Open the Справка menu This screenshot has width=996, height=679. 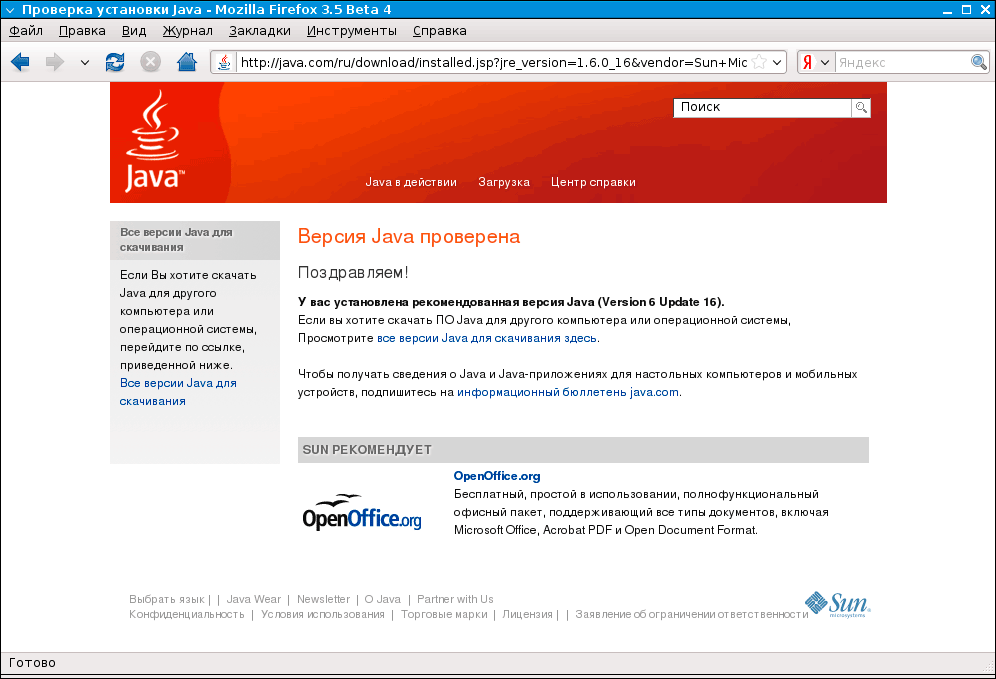pyautogui.click(x=440, y=30)
